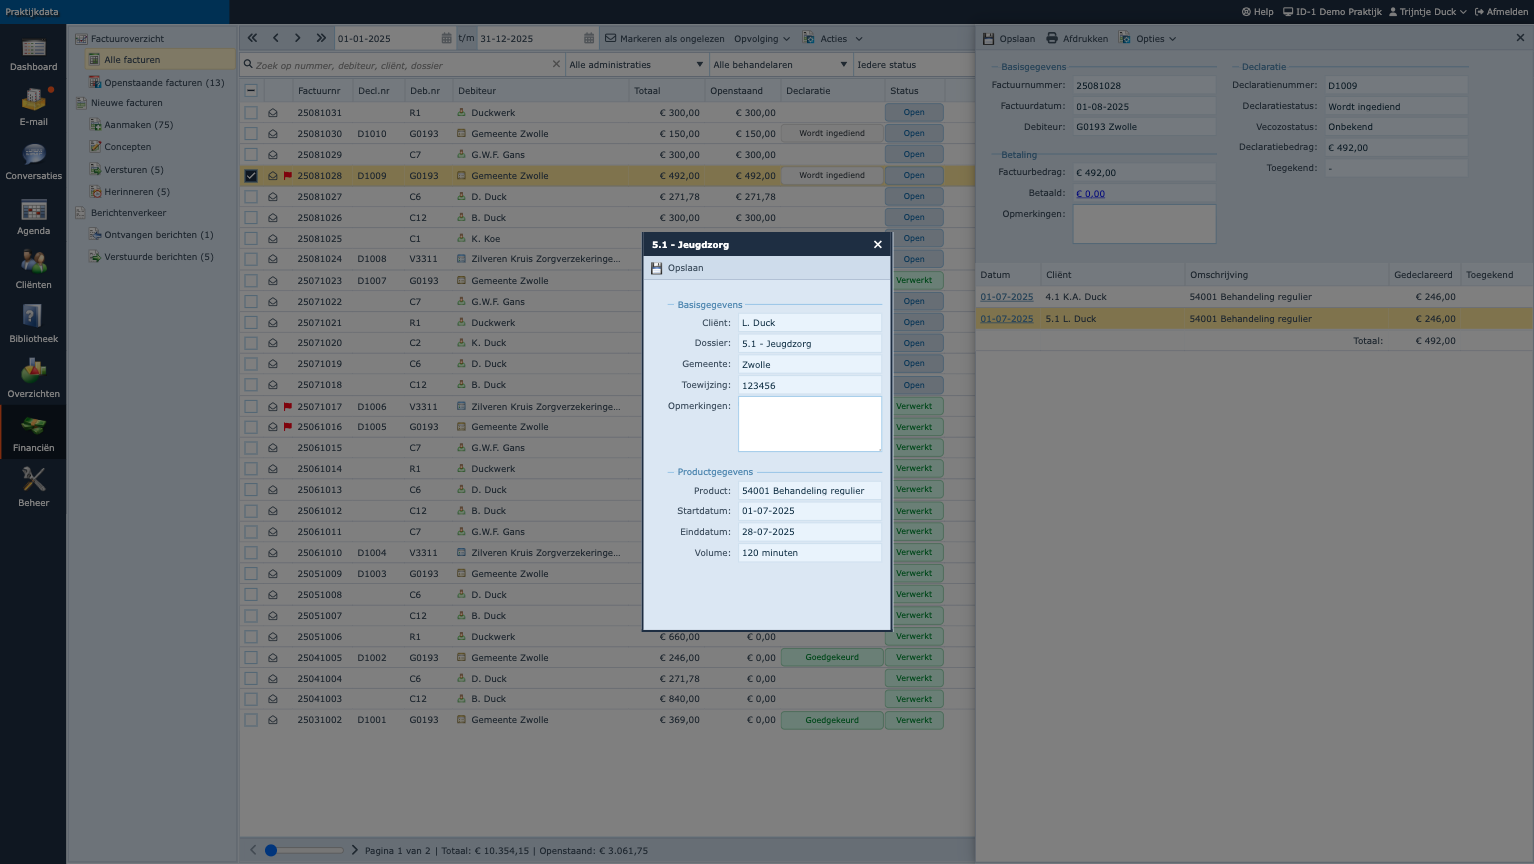Open the Opties menu in detail panel
Image resolution: width=1534 pixels, height=864 pixels.
pyautogui.click(x=1149, y=39)
